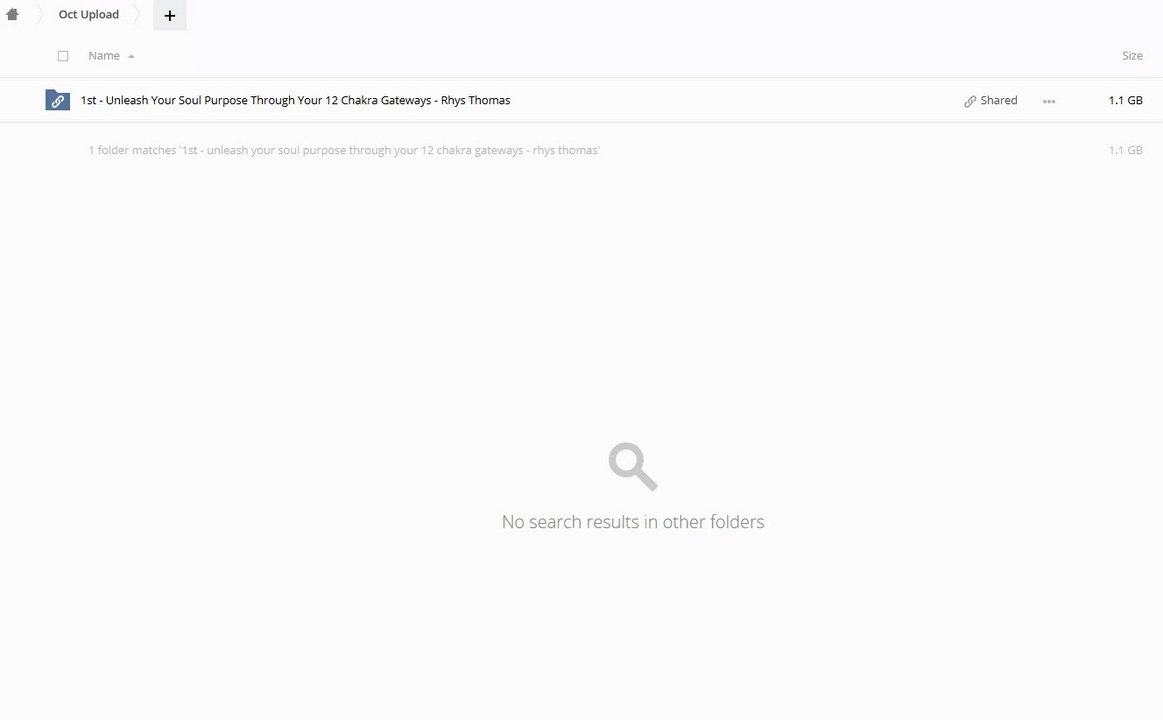This screenshot has width=1163, height=720.
Task: Toggle sort using the arrow next to Name
Action: coord(131,57)
